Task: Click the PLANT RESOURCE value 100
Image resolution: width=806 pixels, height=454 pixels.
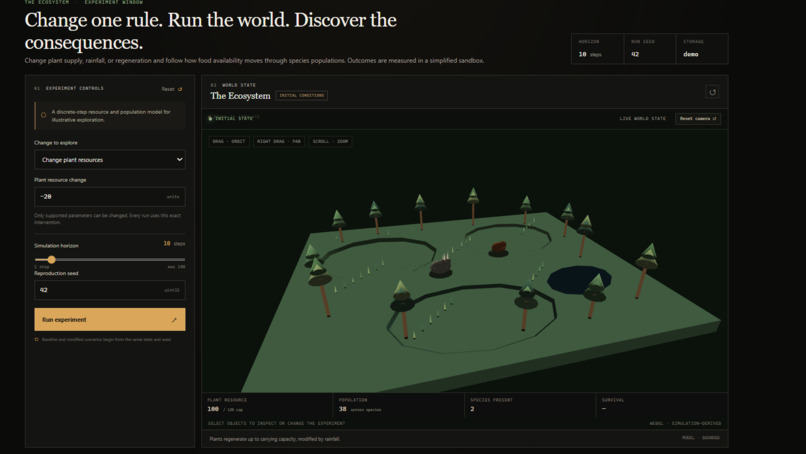Action: point(213,409)
